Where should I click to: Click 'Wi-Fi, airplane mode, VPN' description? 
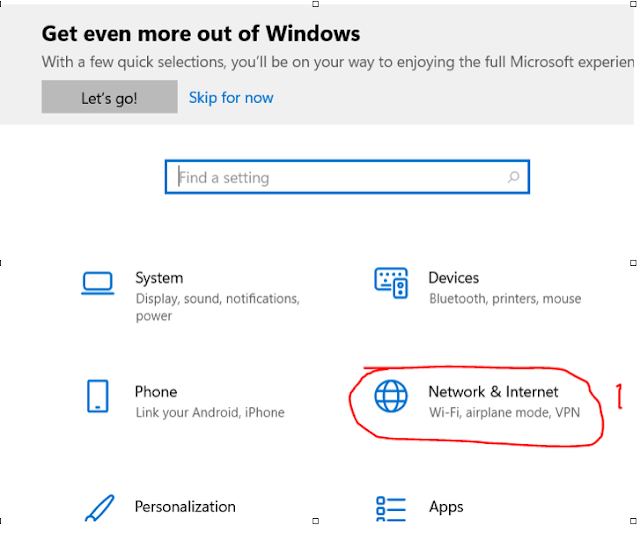pyautogui.click(x=504, y=413)
